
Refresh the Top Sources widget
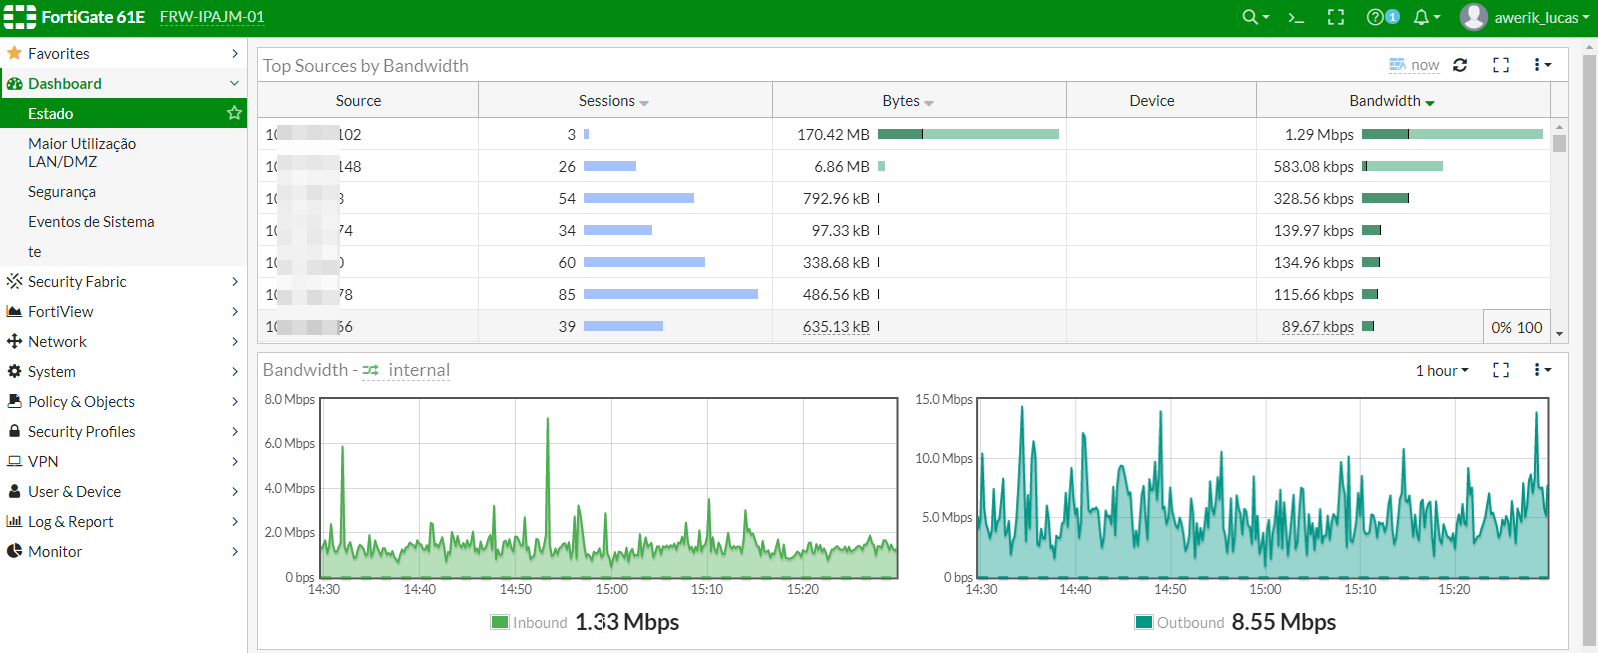pyautogui.click(x=1460, y=65)
